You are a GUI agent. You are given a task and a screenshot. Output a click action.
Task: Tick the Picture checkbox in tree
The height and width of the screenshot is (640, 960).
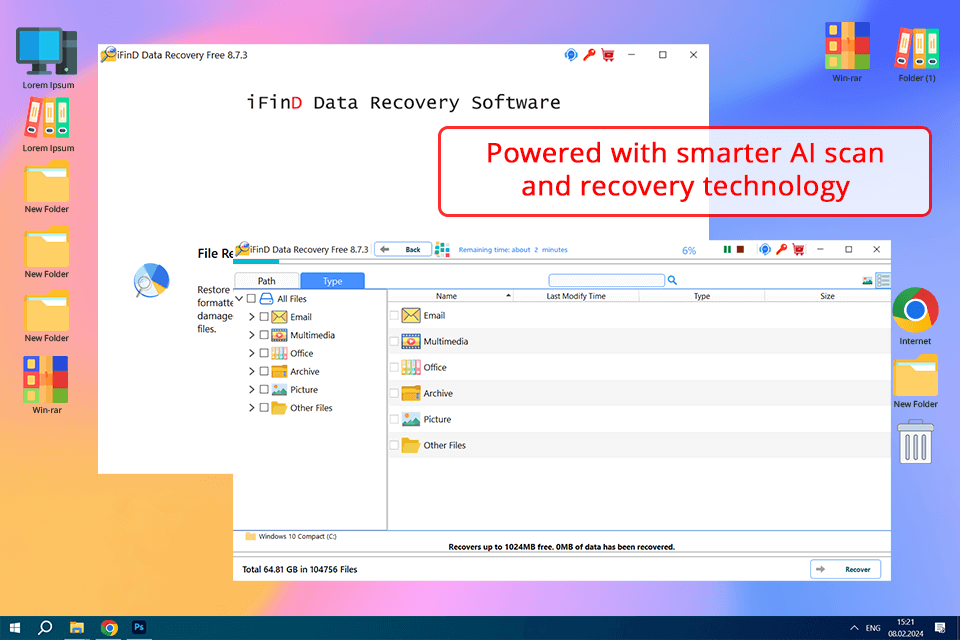point(264,390)
